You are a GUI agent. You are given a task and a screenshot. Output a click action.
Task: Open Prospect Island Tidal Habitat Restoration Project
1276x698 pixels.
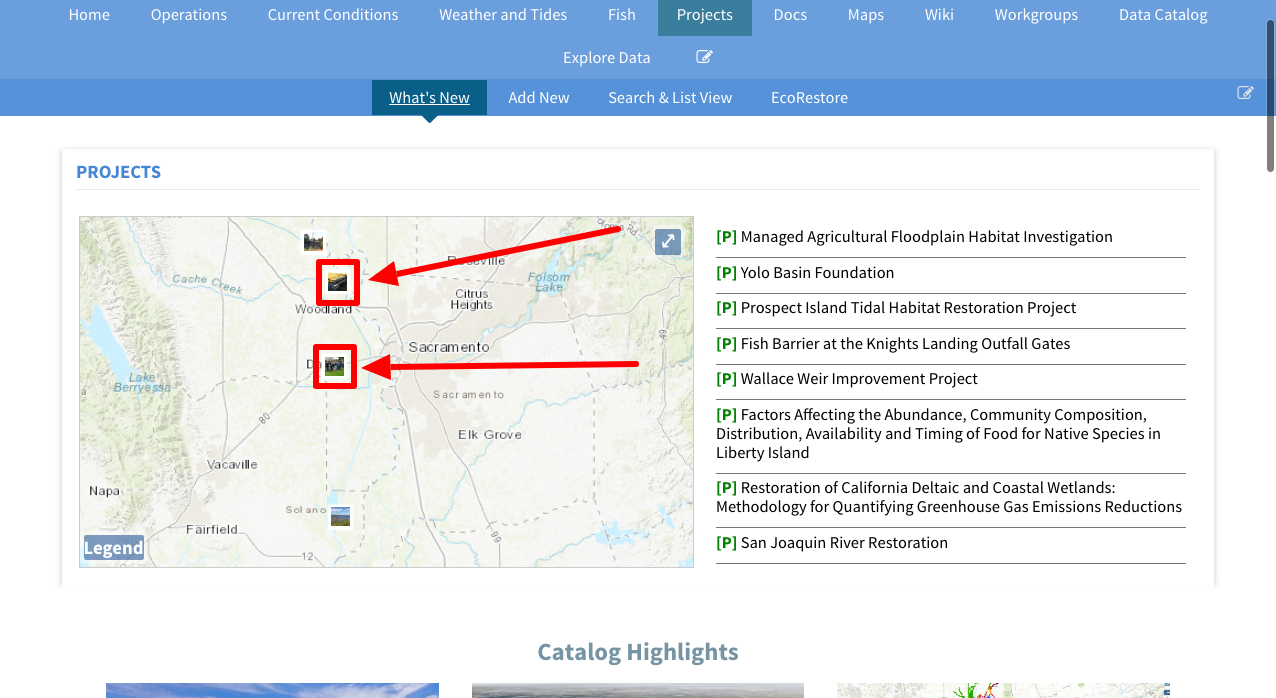(907, 308)
